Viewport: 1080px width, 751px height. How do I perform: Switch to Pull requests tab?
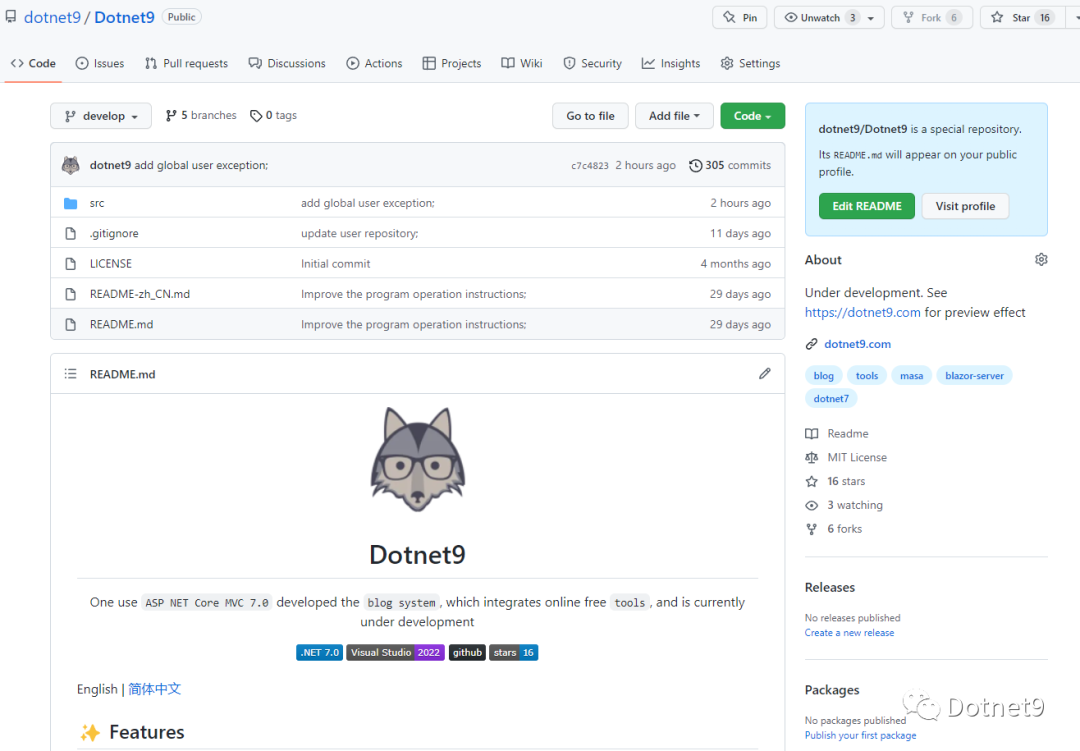186,63
